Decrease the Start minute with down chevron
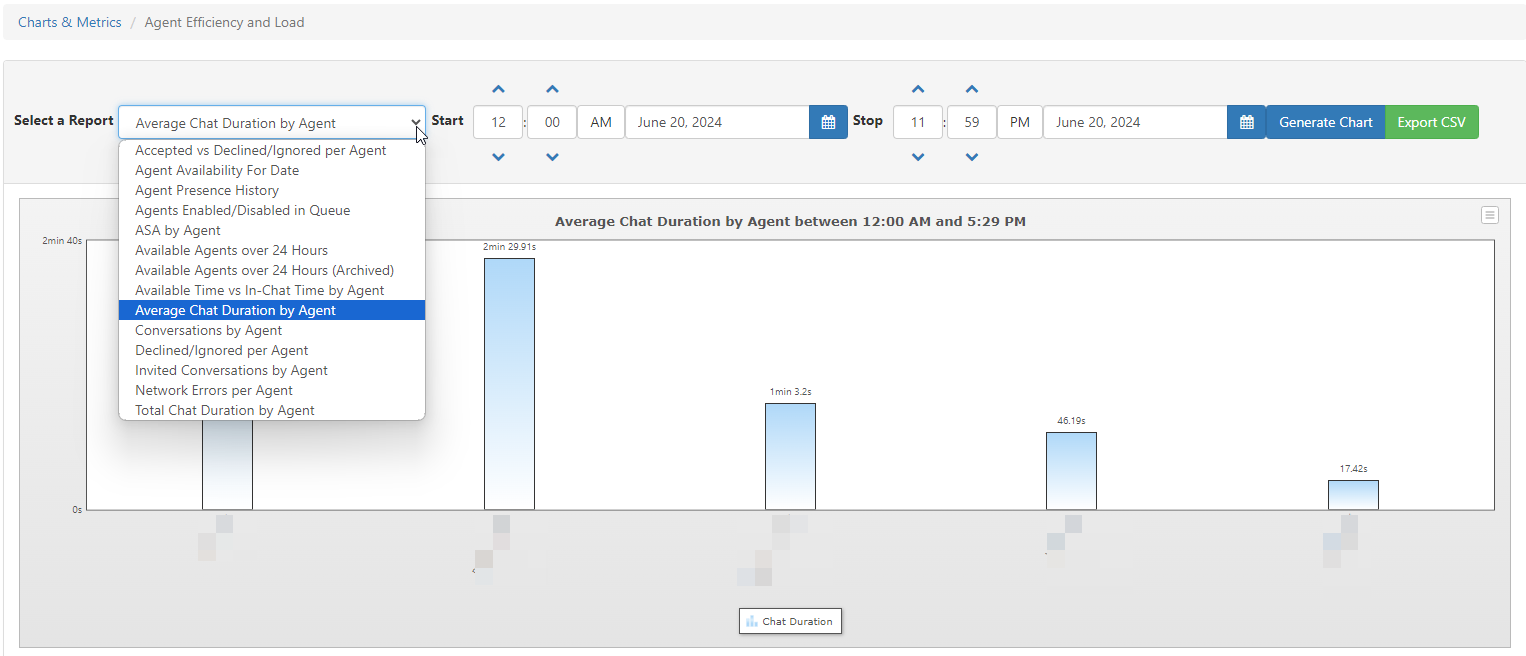The image size is (1526, 656). tap(552, 157)
